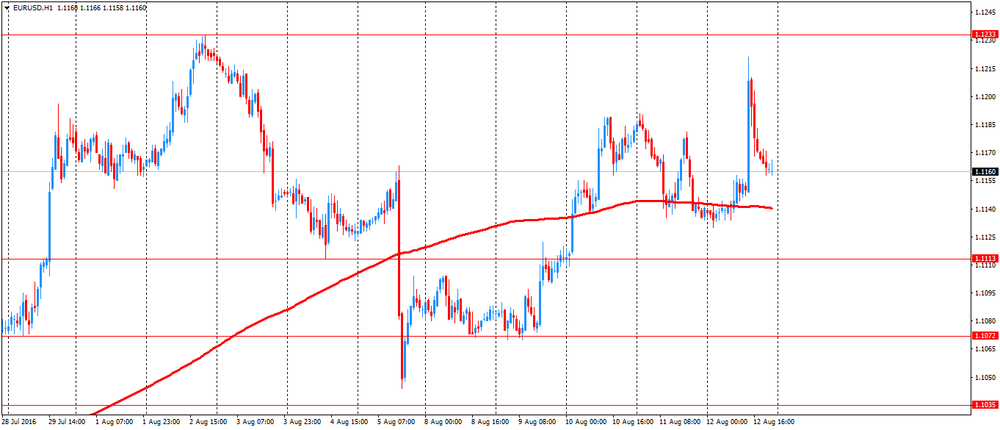
Task: Select the red horizontal line at 1.1072
Action: (x=485, y=336)
